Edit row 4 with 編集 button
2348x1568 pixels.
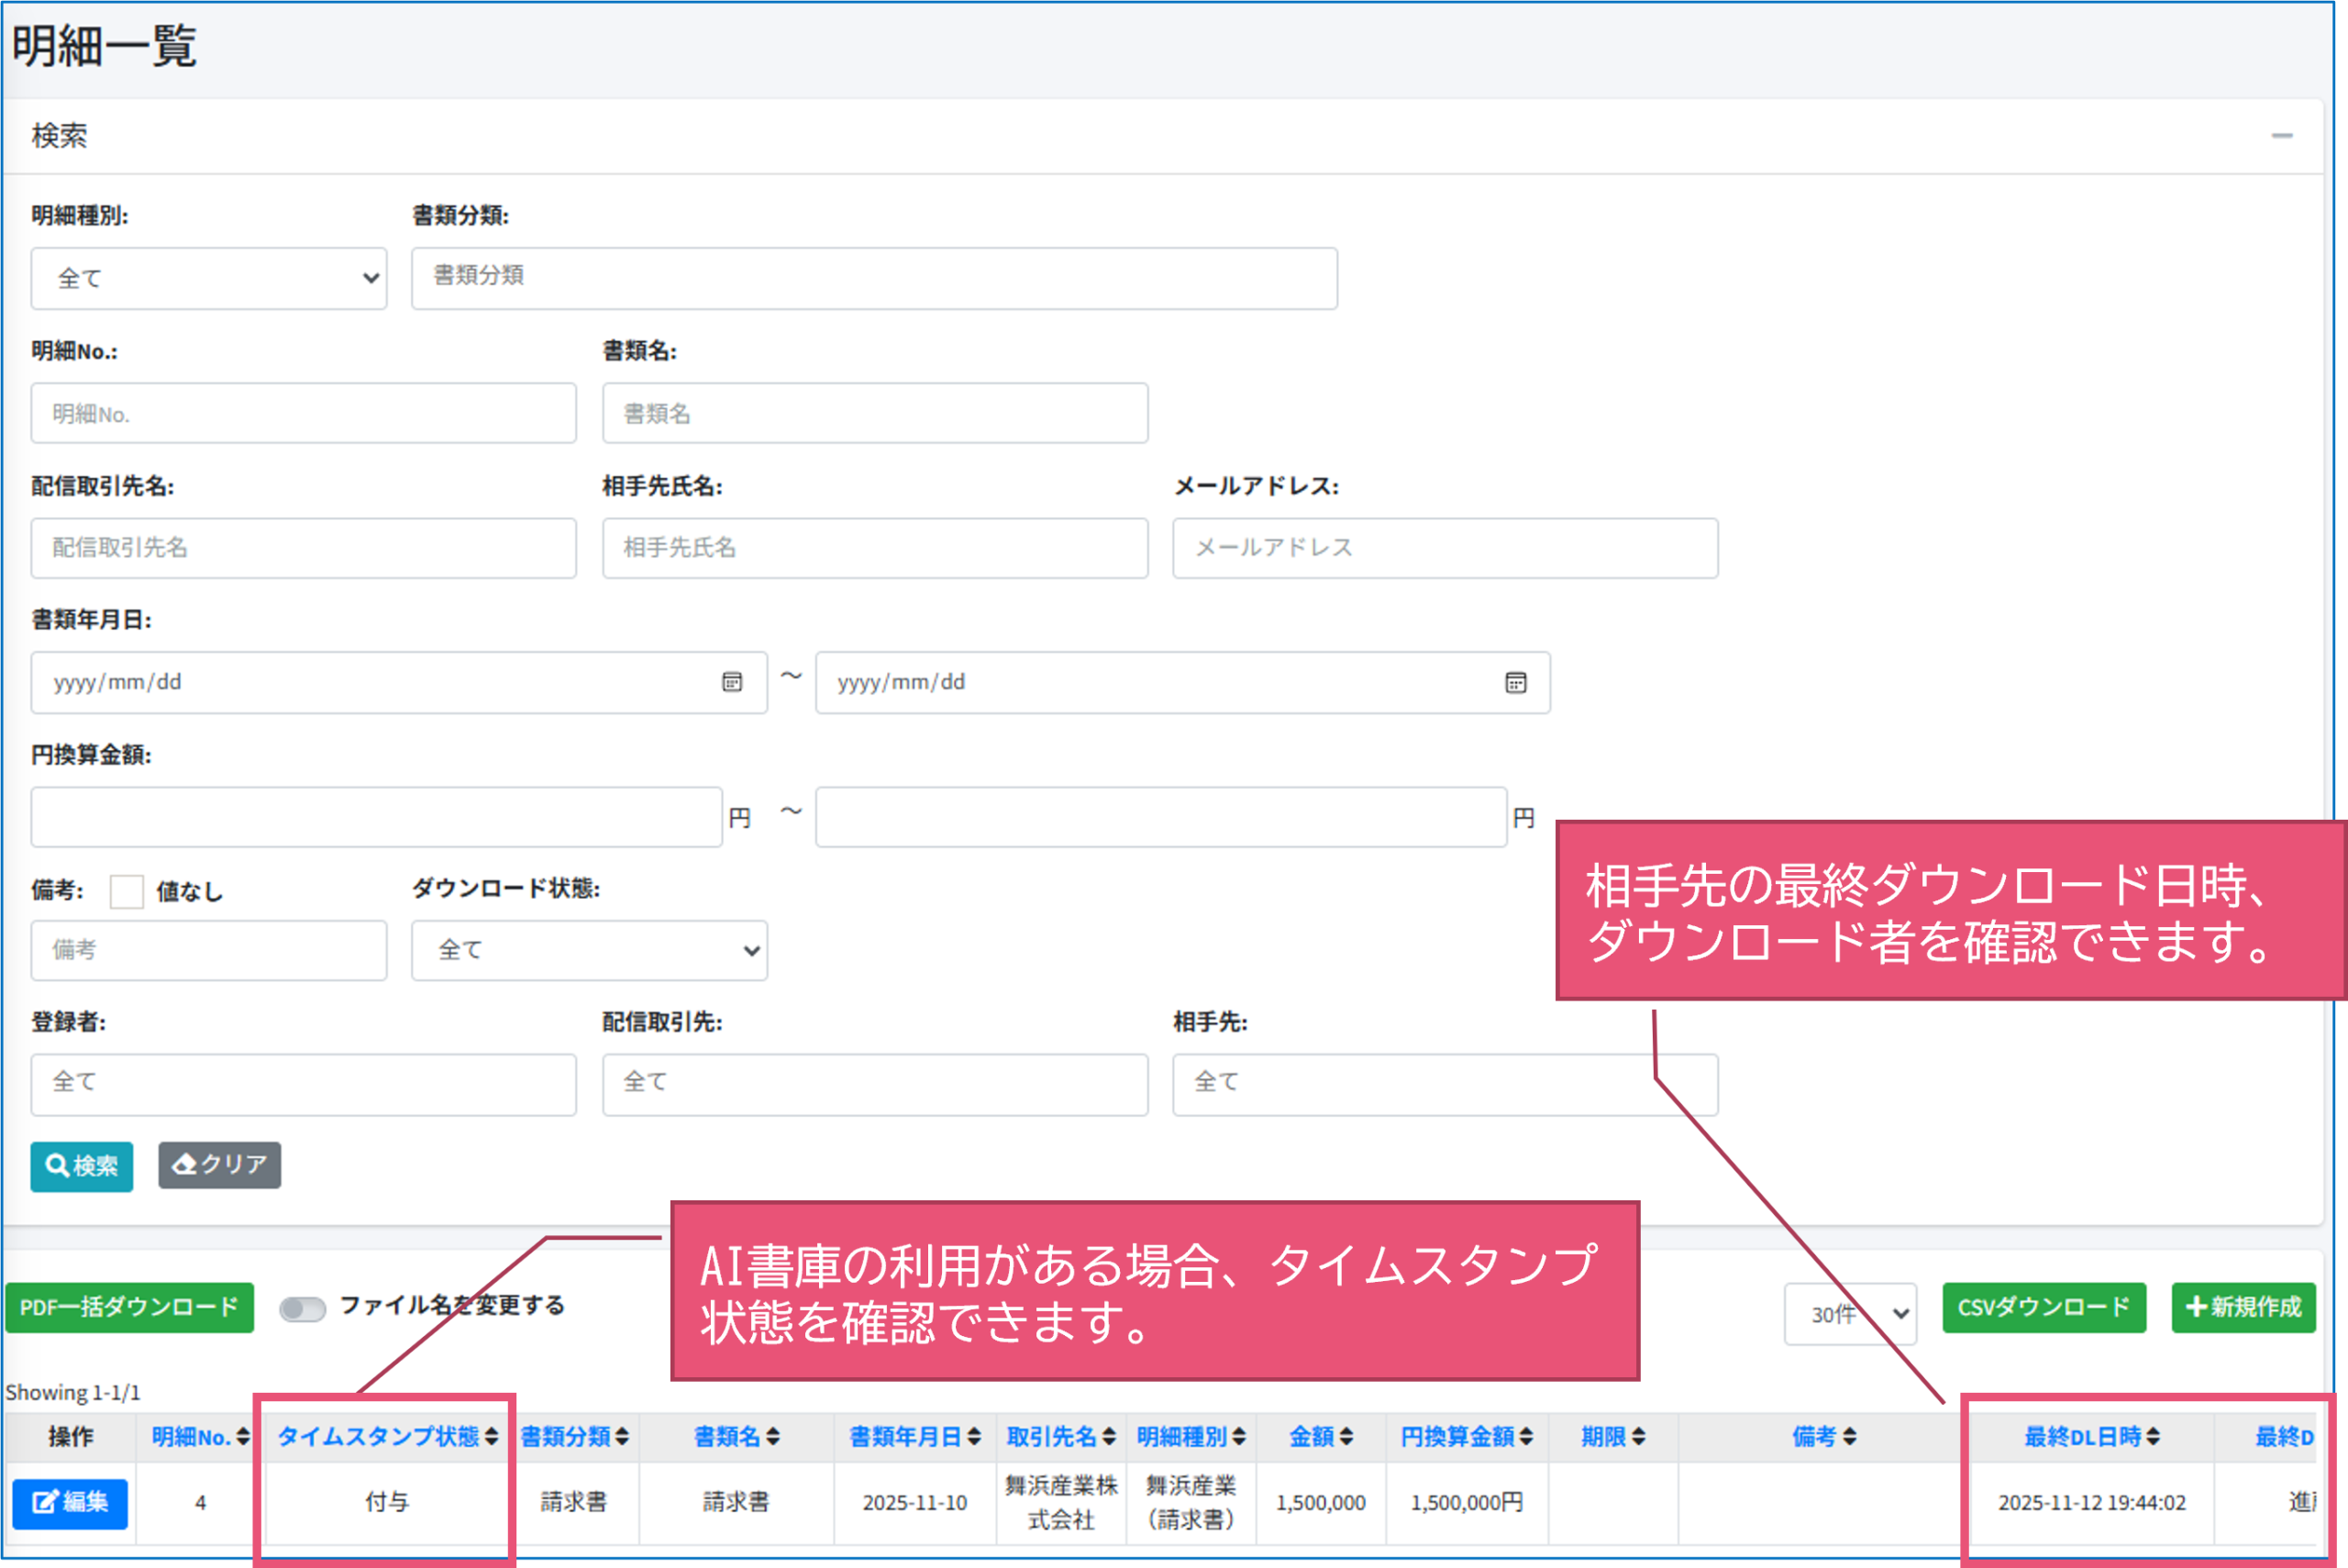(x=70, y=1502)
